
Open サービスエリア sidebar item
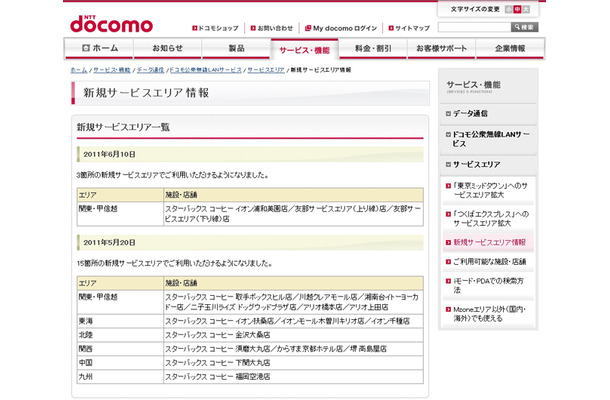(x=488, y=165)
